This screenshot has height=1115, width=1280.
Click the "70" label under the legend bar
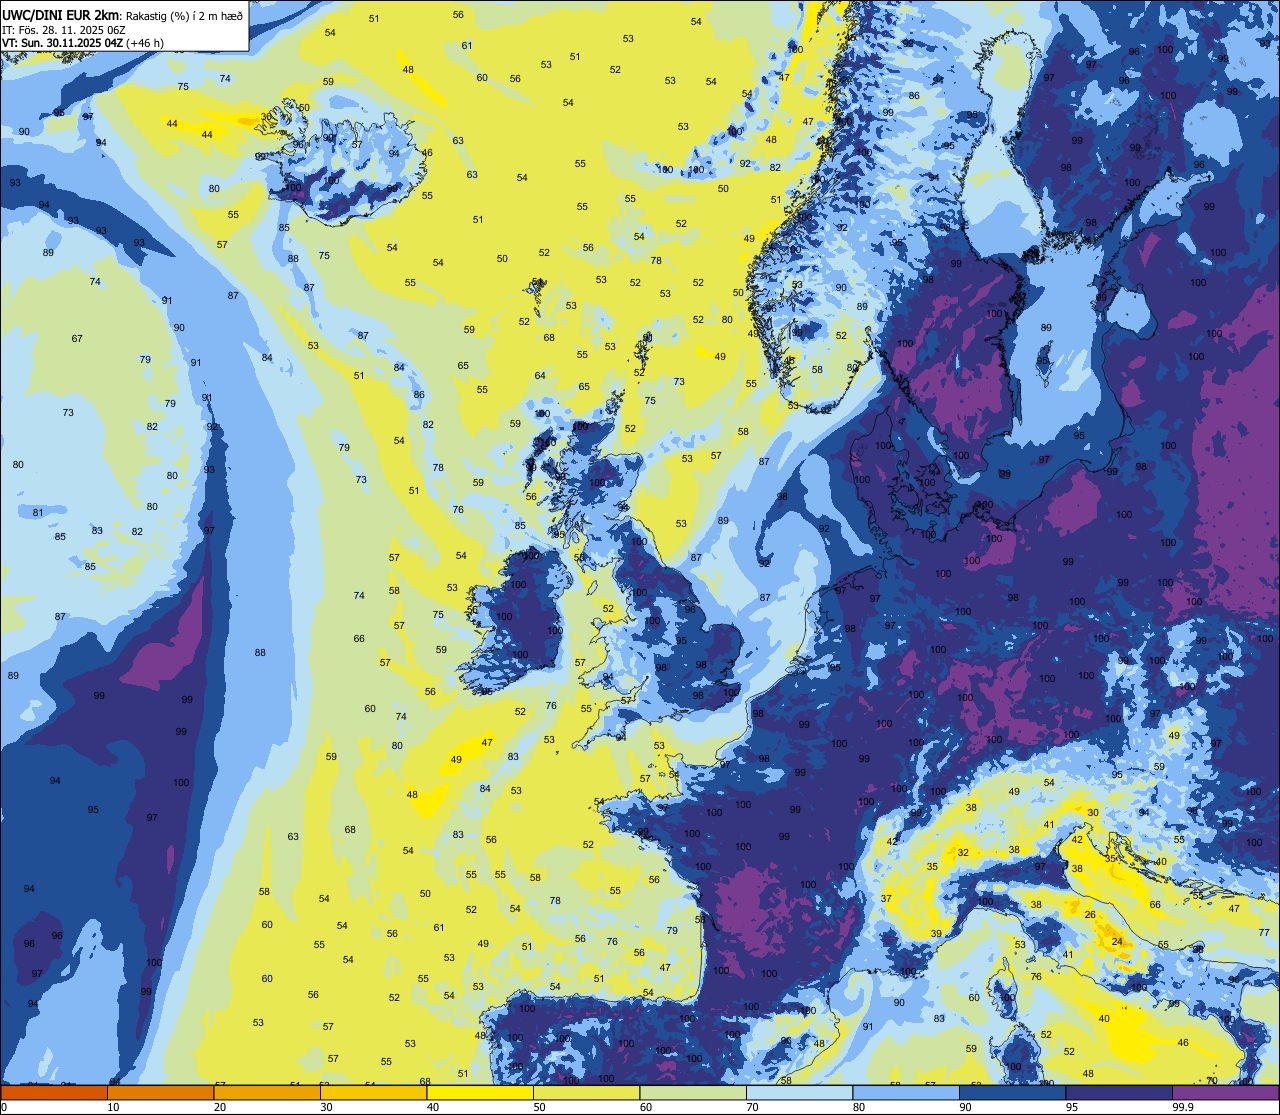(x=753, y=1107)
